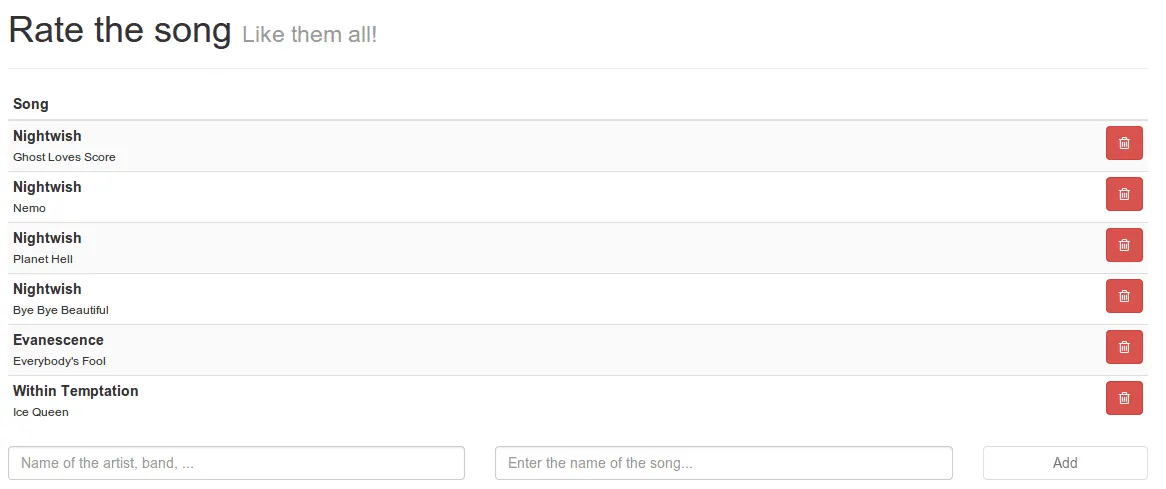The width and height of the screenshot is (1166, 489).
Task: Click the Nemo song title
Action: click(29, 208)
